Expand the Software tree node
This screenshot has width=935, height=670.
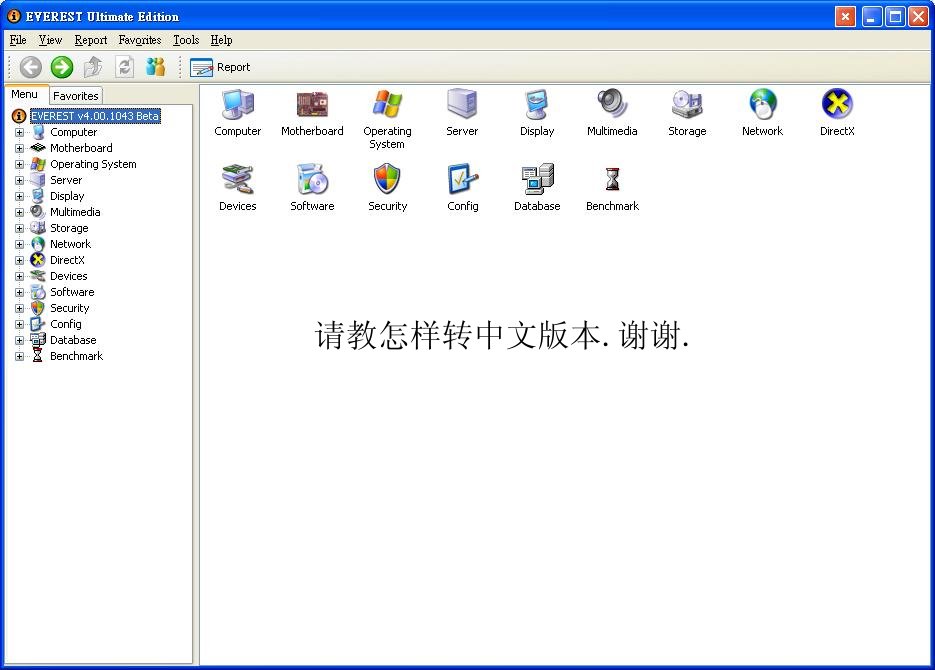(x=19, y=293)
